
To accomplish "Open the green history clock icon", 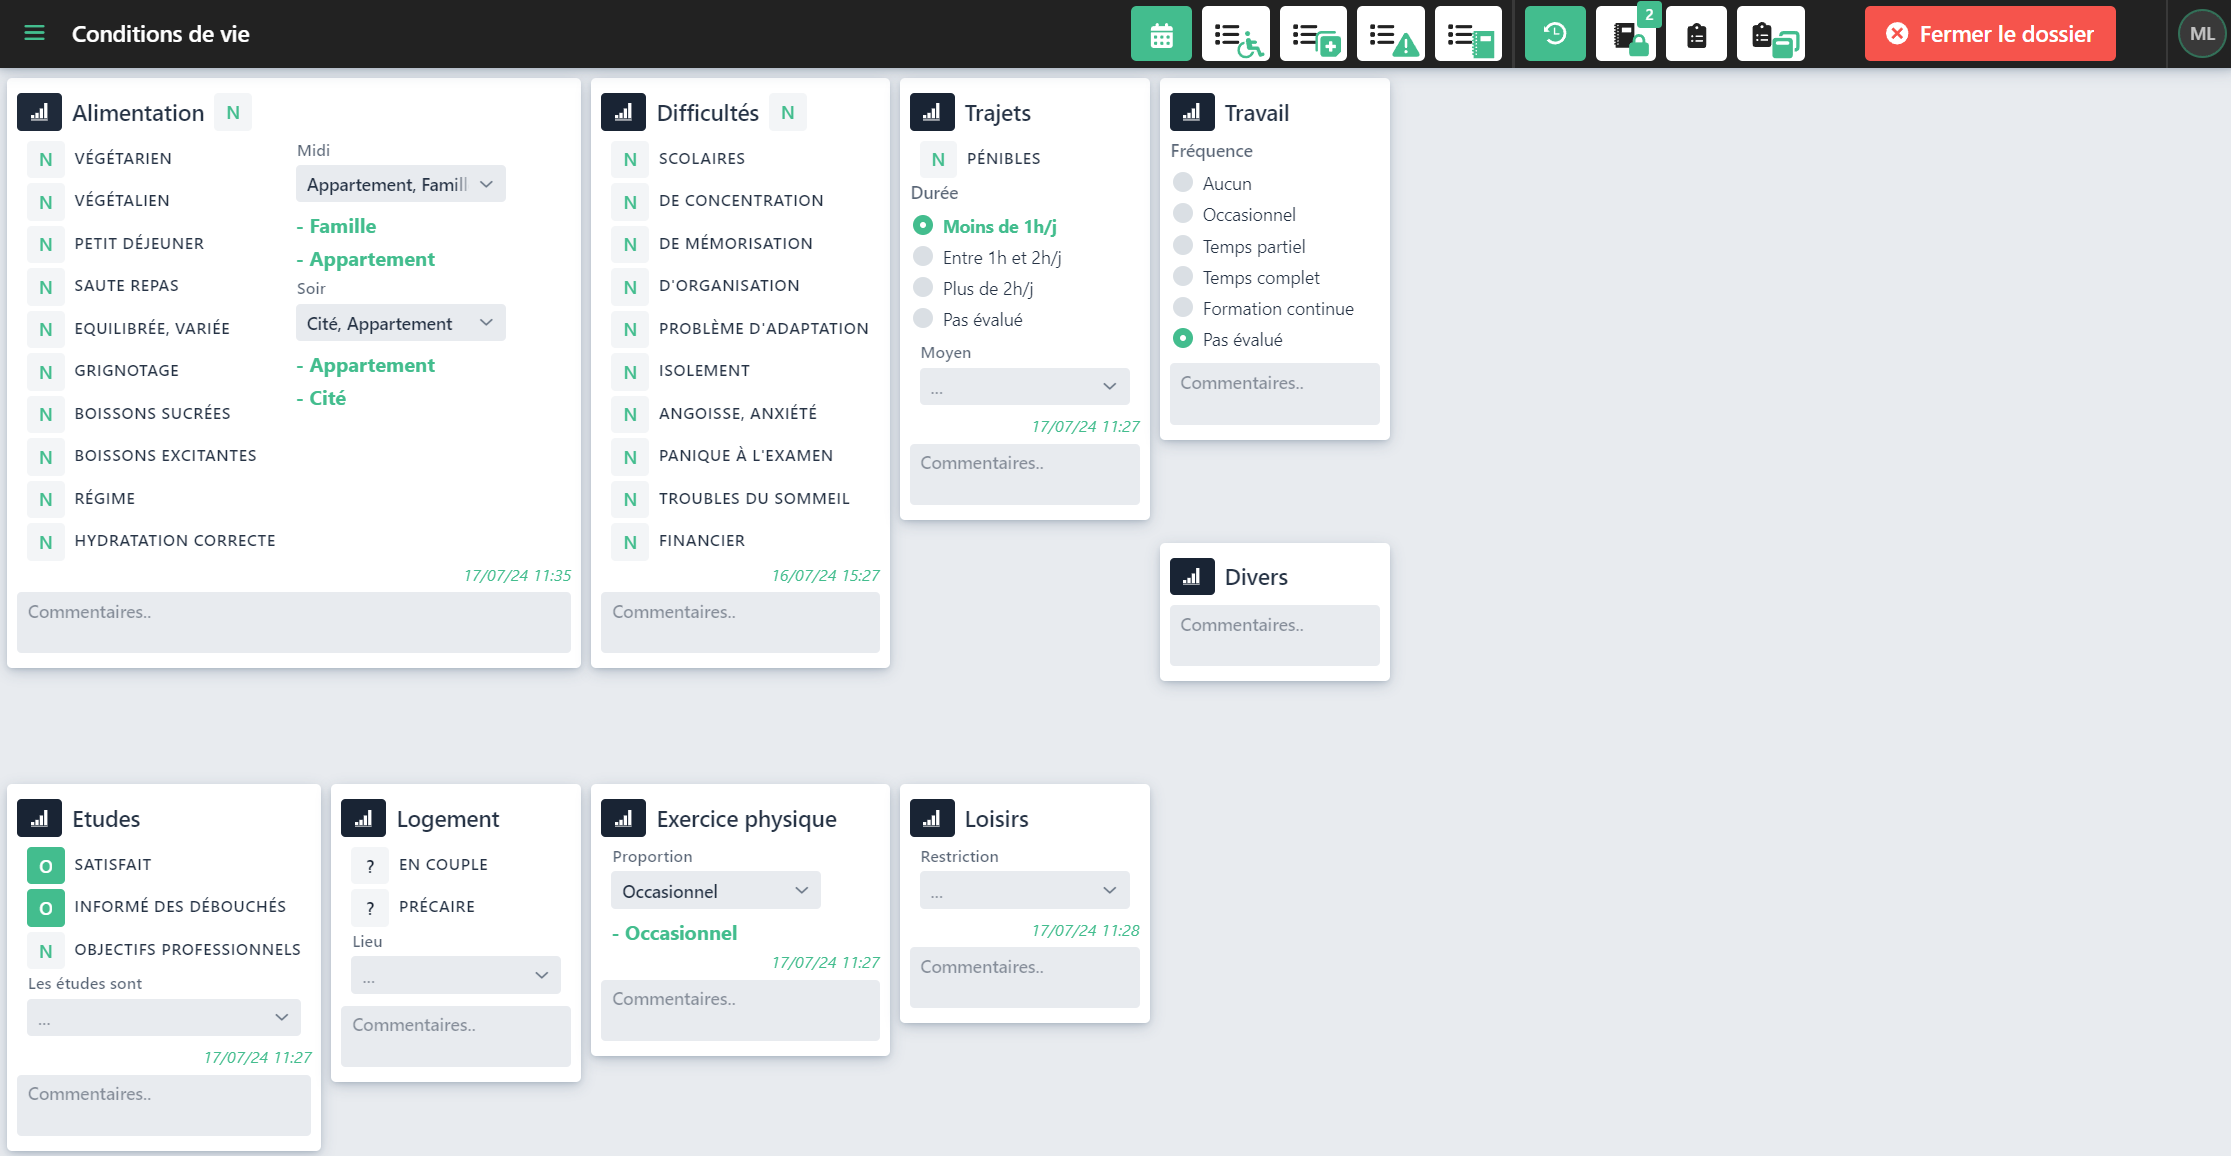I will coord(1554,34).
